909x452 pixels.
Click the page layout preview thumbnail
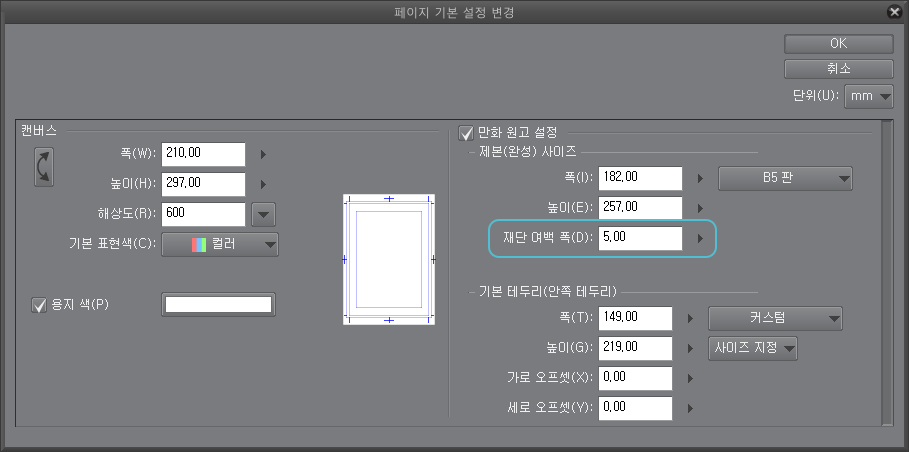(x=389, y=258)
